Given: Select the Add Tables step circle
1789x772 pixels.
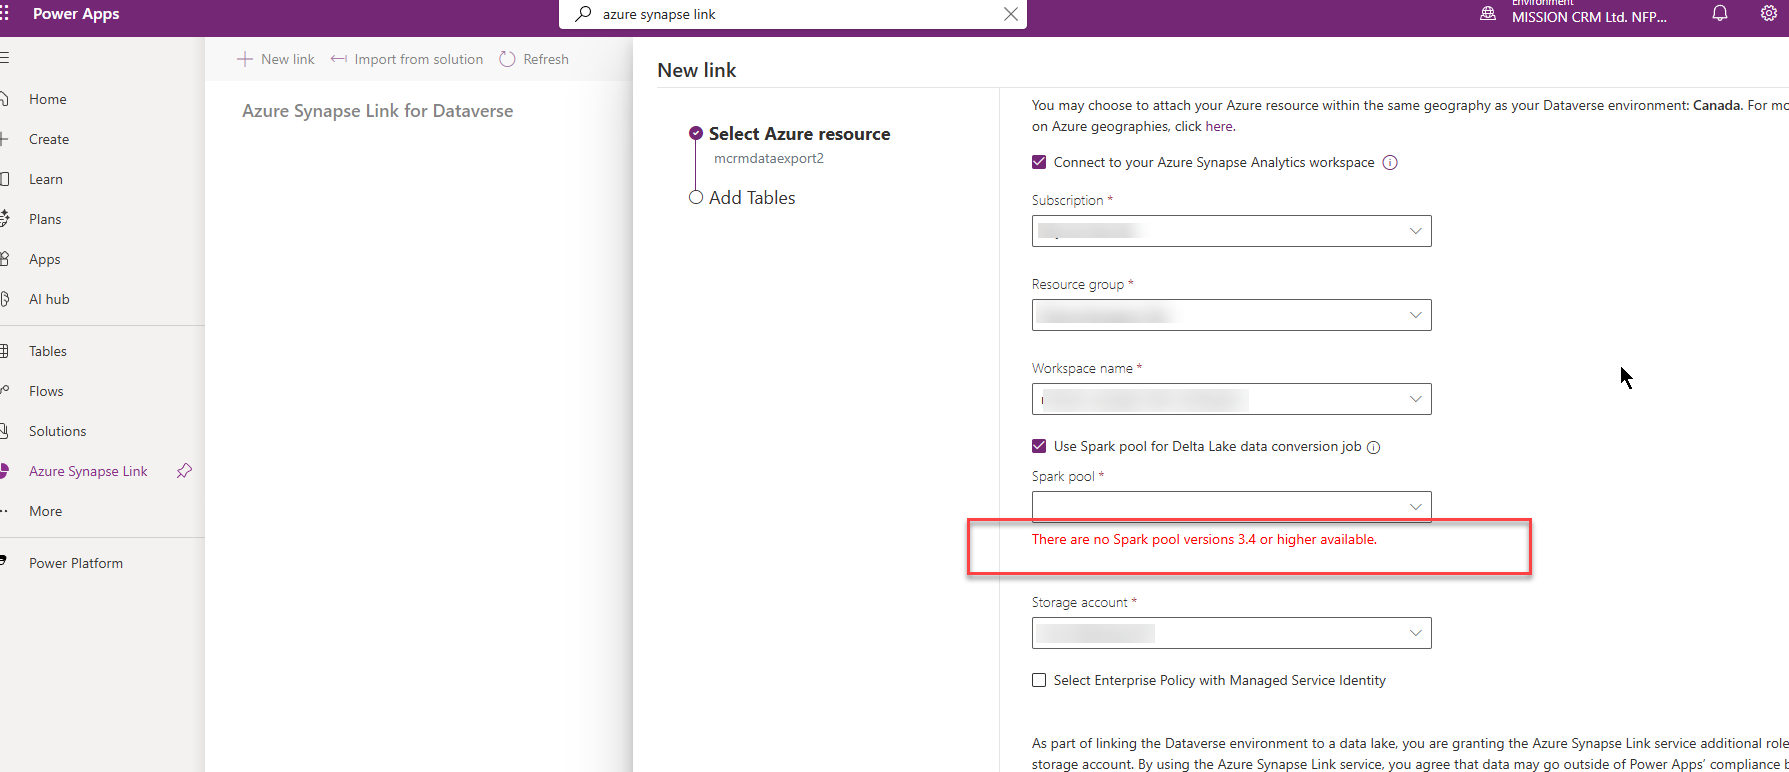Looking at the screenshot, I should (696, 197).
